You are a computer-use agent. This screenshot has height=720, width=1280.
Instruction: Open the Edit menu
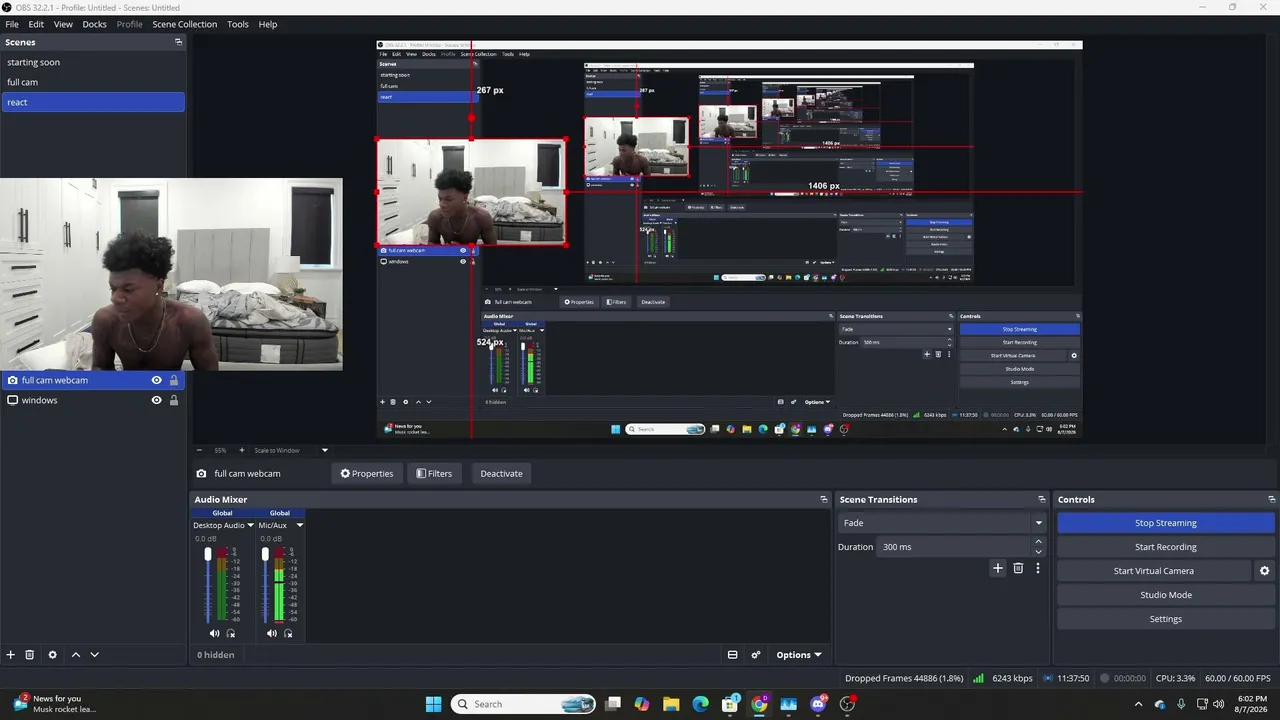click(36, 24)
